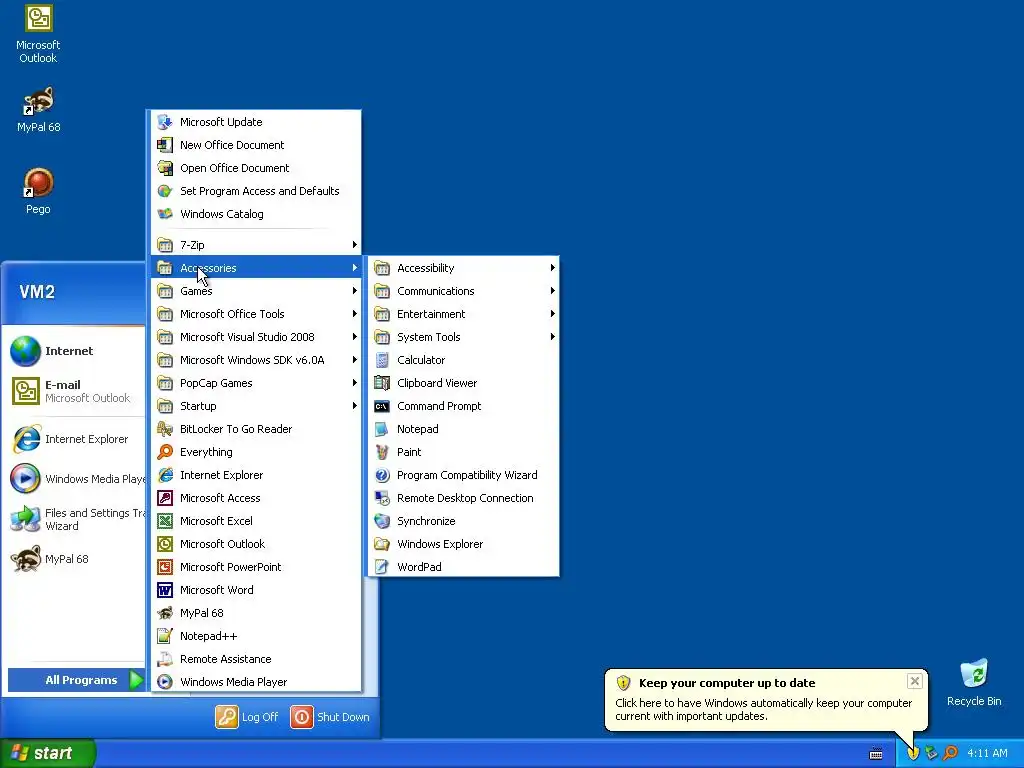Click the security shield tray icon

pos(914,754)
